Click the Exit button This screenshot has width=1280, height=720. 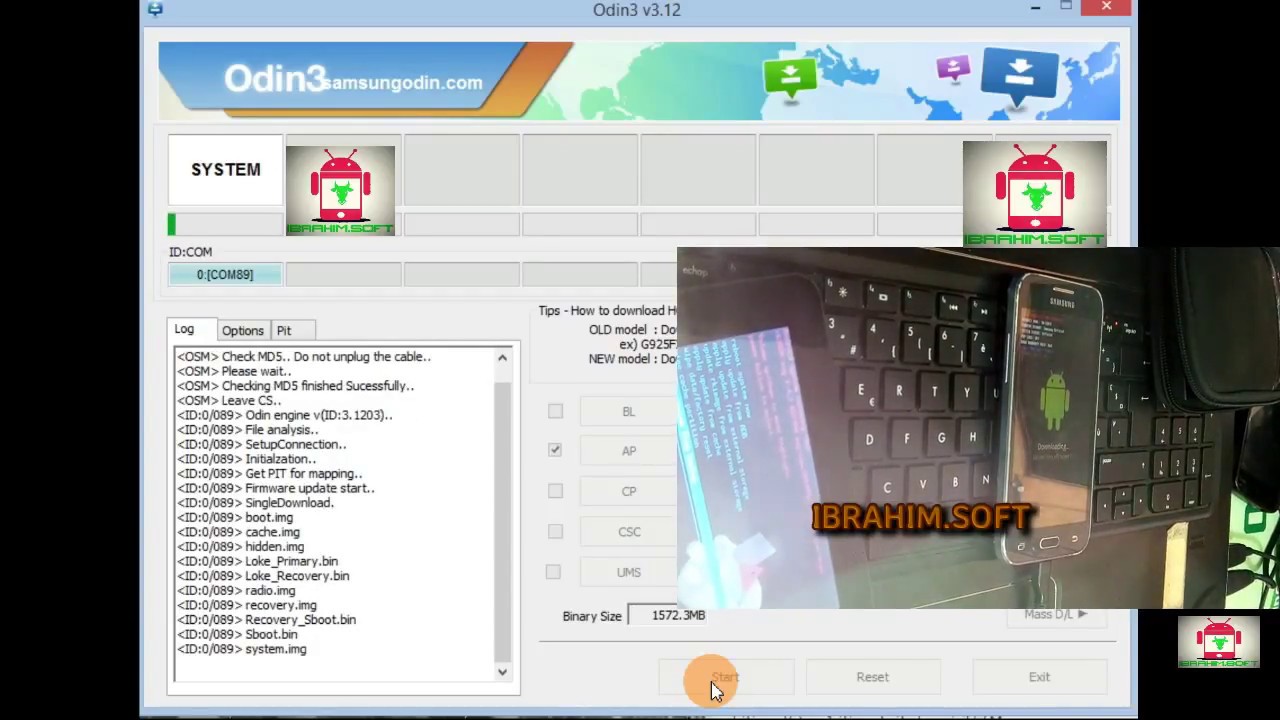point(1040,677)
